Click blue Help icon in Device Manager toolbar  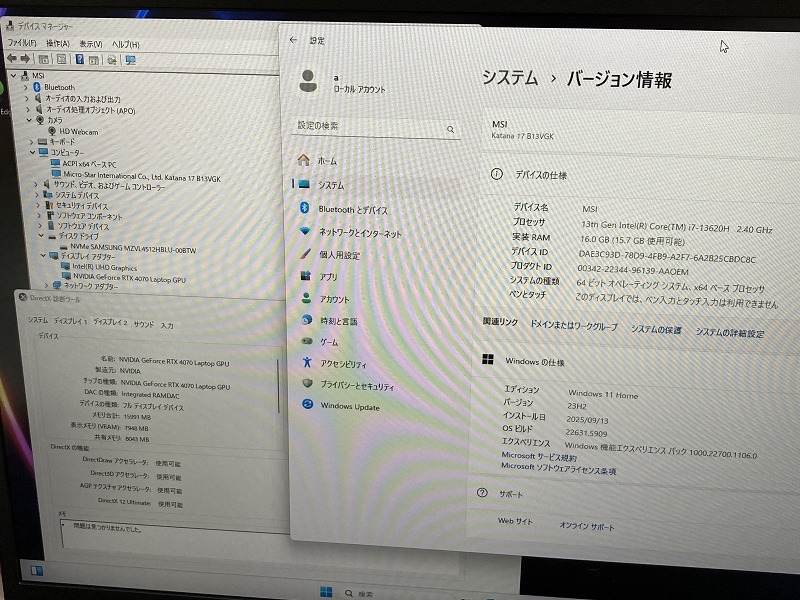[x=80, y=59]
